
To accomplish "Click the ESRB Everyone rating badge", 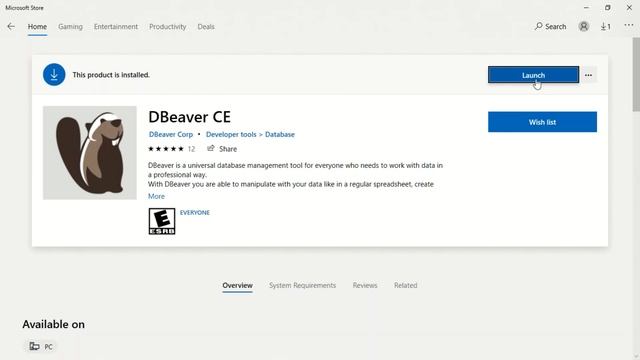I will point(162,221).
